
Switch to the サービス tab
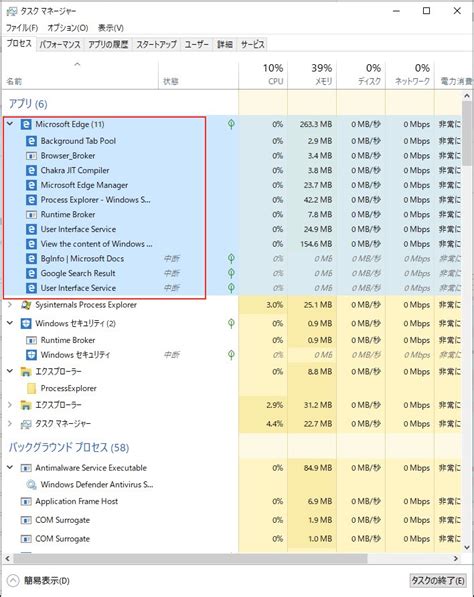252,45
